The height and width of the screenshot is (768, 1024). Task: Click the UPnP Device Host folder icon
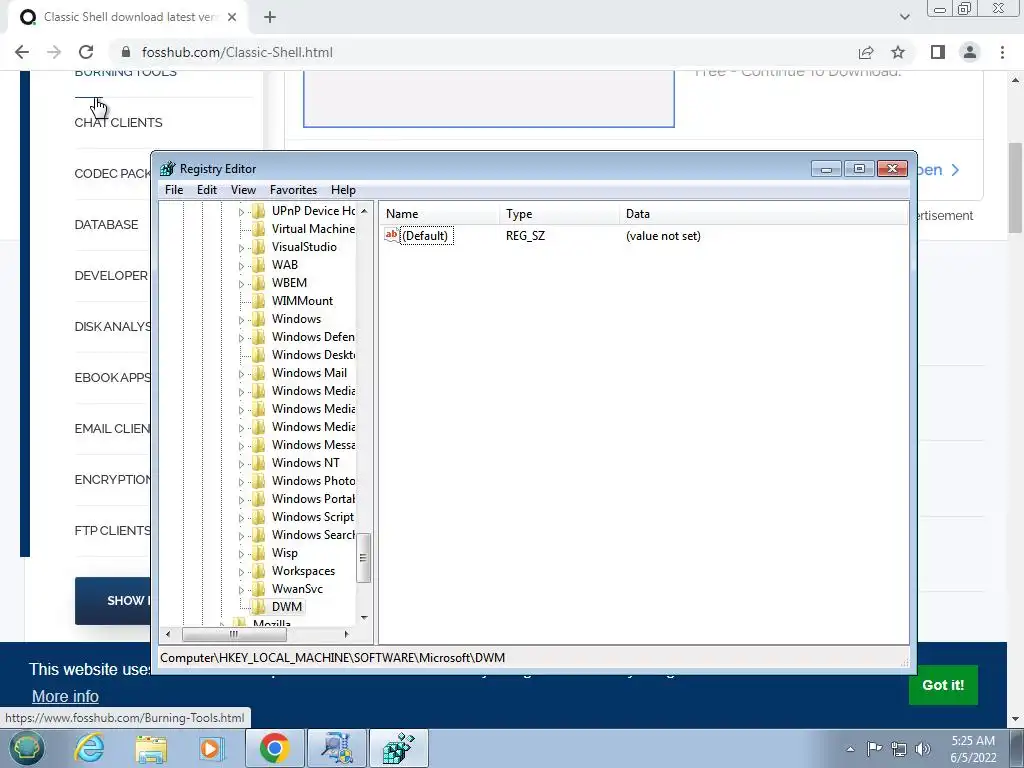click(259, 210)
